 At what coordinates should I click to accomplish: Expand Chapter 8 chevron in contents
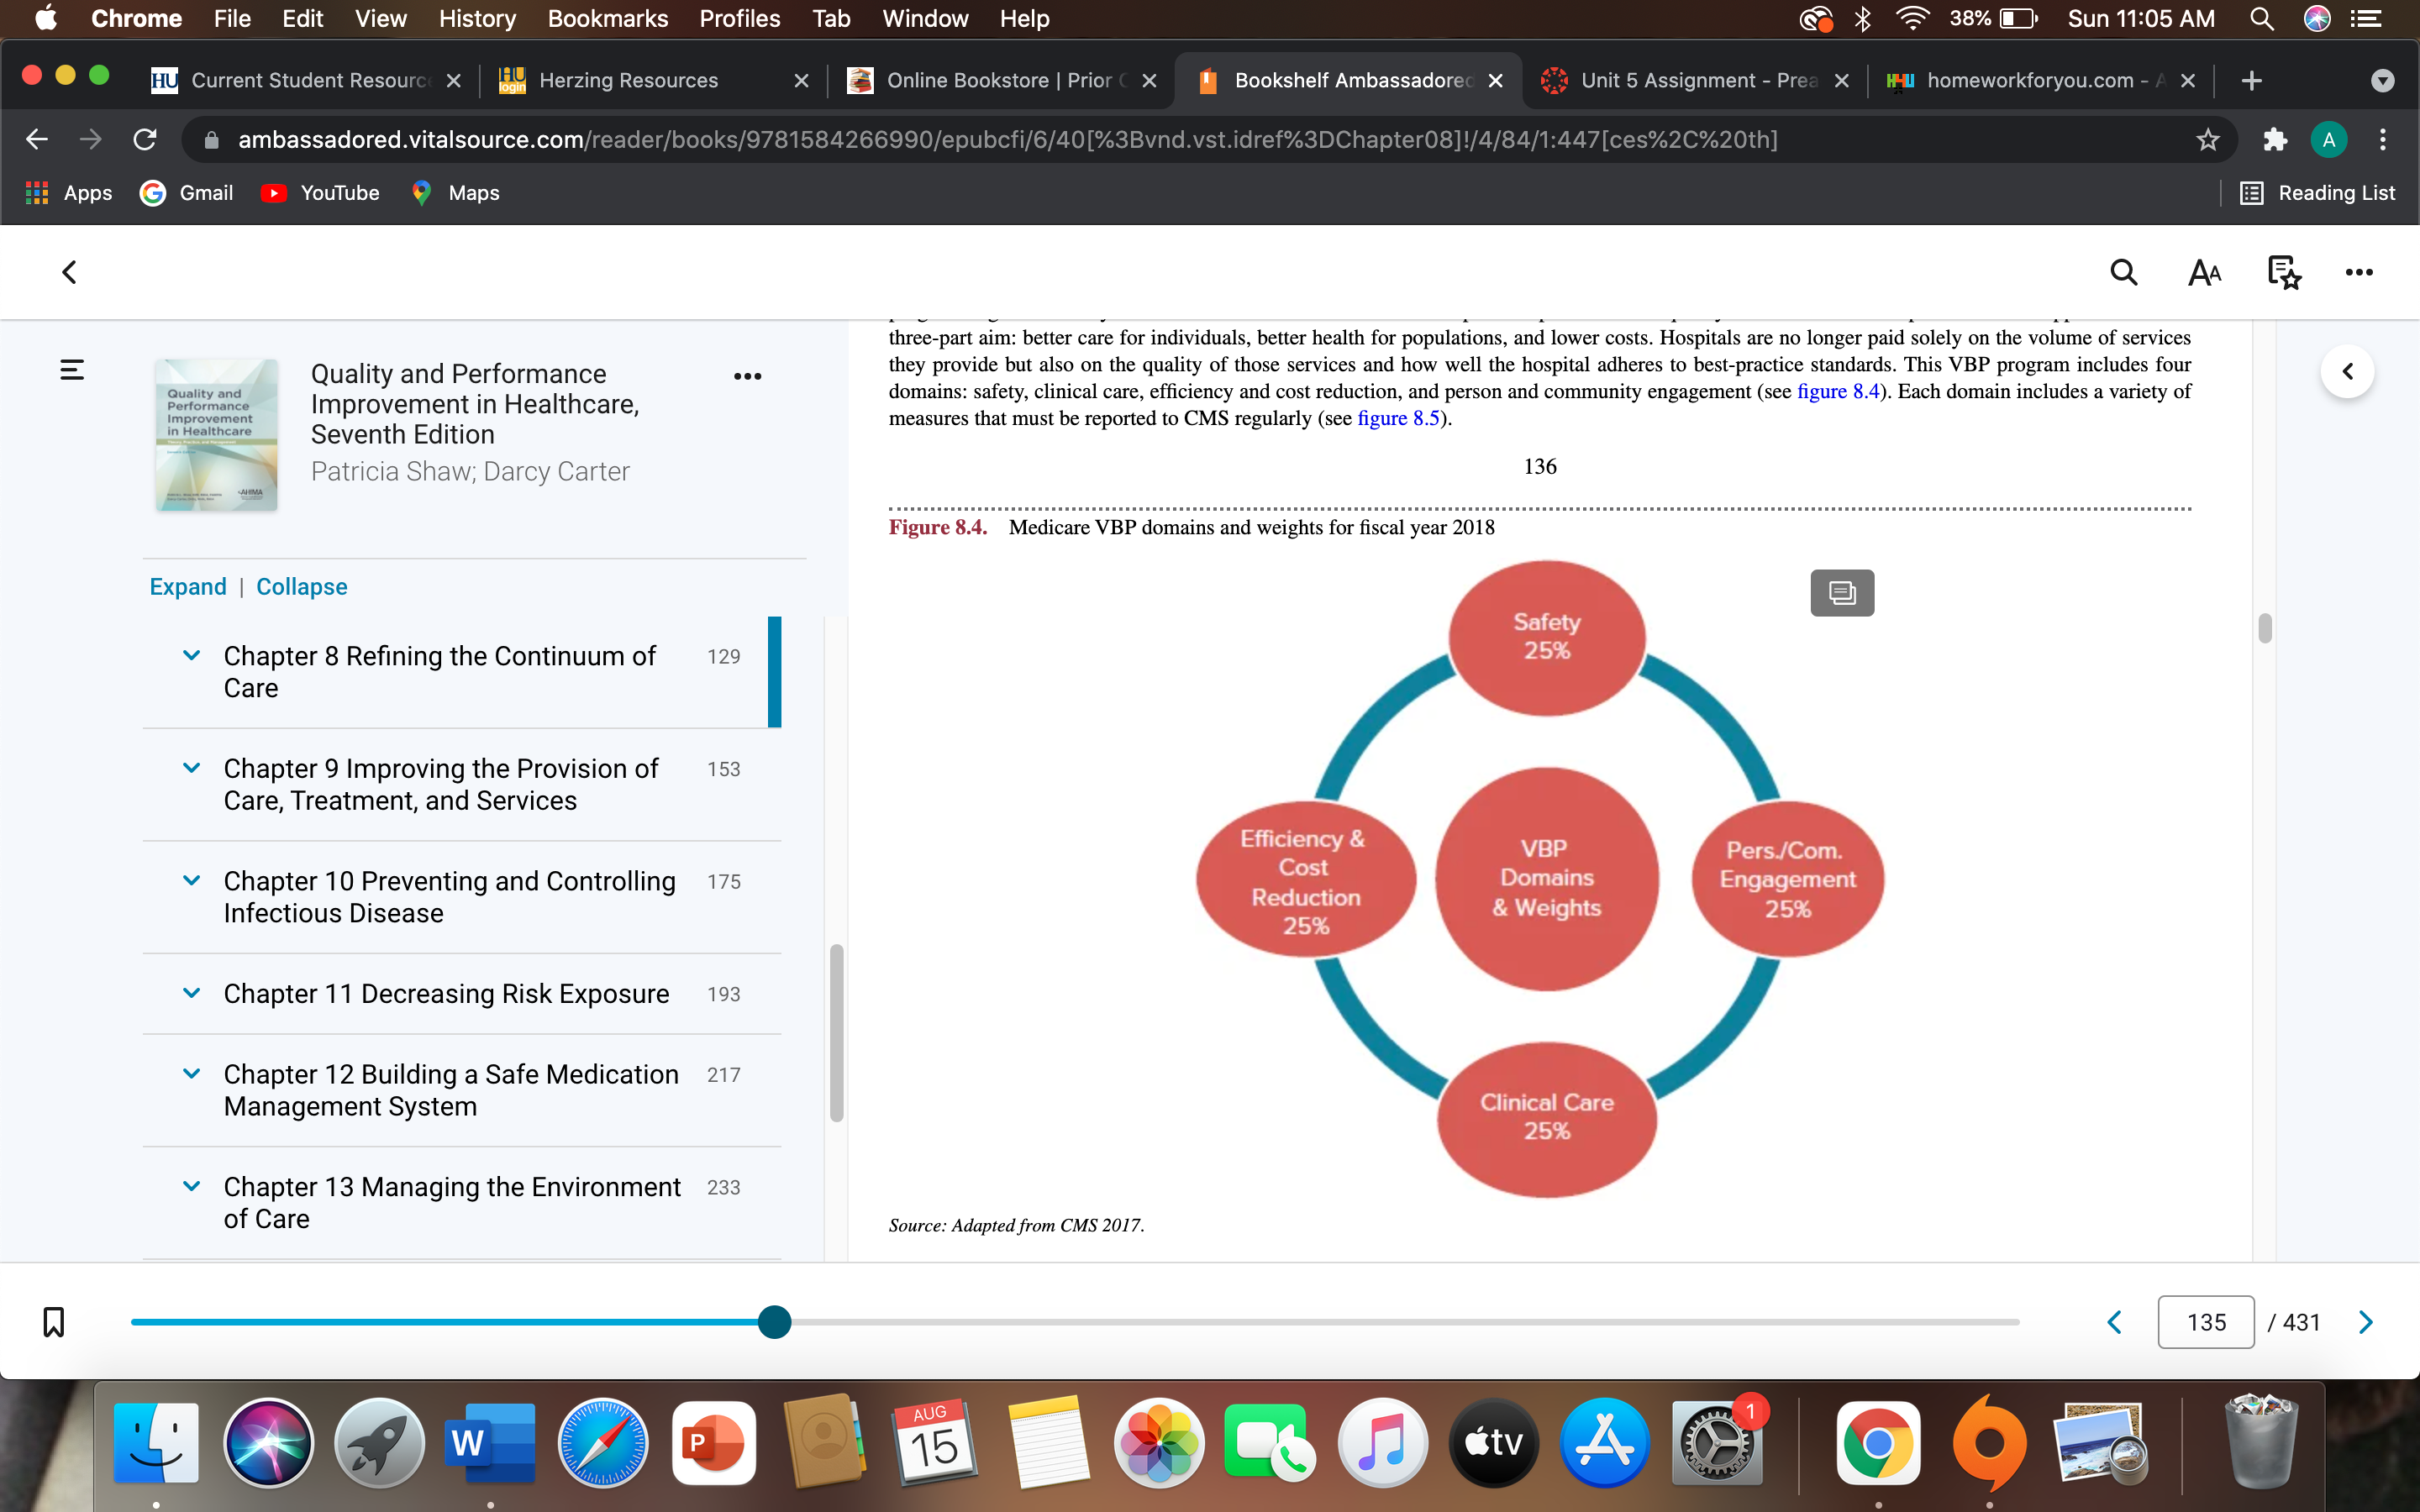pos(191,656)
